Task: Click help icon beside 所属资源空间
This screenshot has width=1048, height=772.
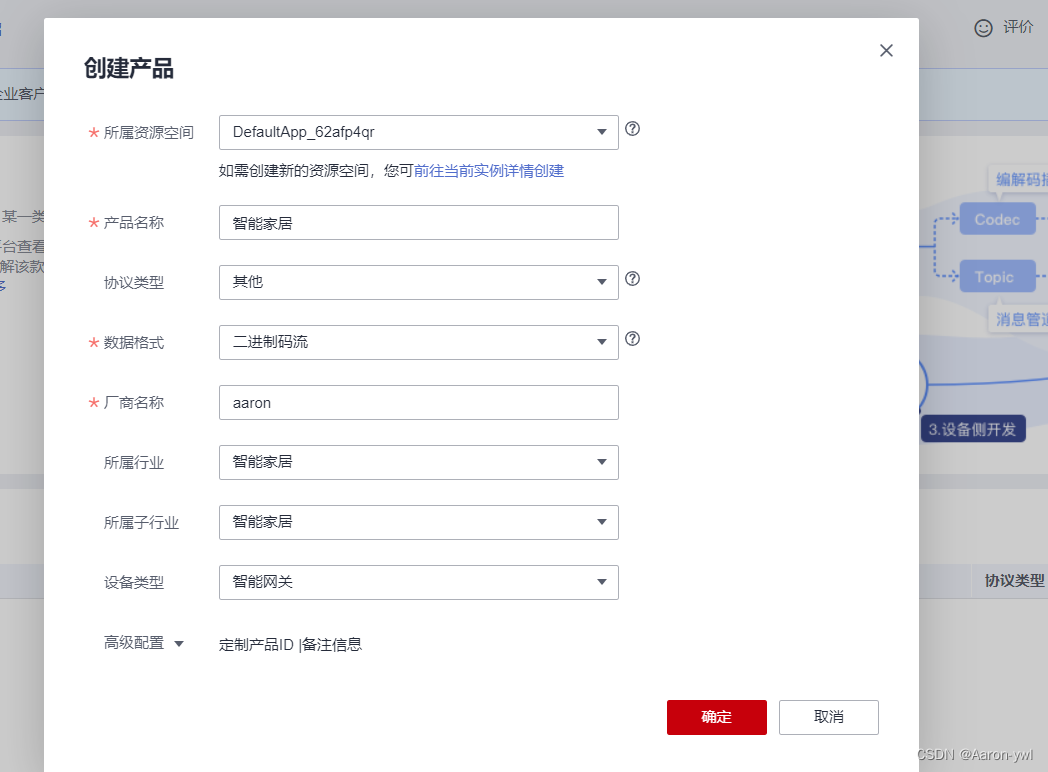Action: pyautogui.click(x=632, y=129)
